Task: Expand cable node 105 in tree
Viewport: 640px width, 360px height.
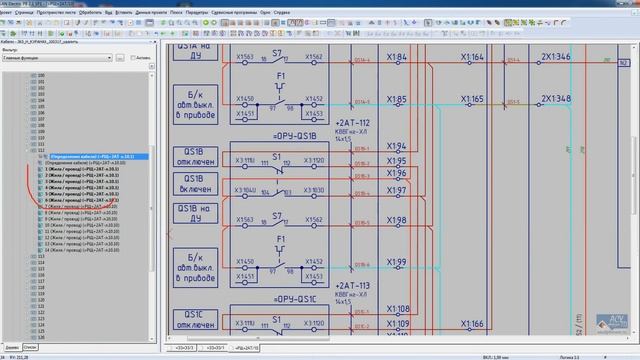Action: (x=28, y=107)
